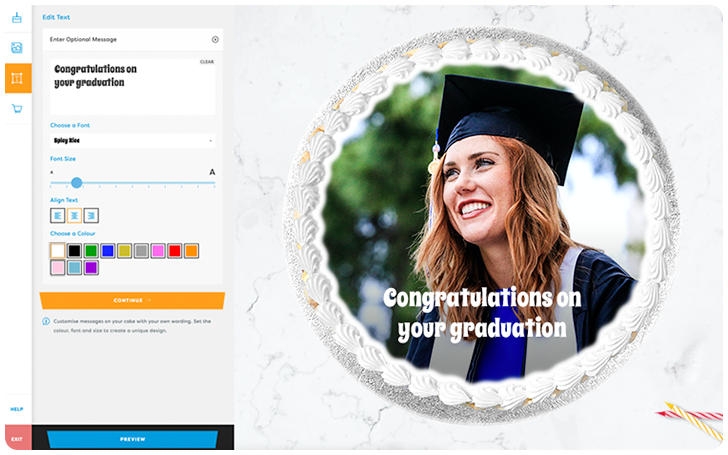Open the shopping cart sidebar icon
The image size is (728, 455).
pyautogui.click(x=17, y=109)
